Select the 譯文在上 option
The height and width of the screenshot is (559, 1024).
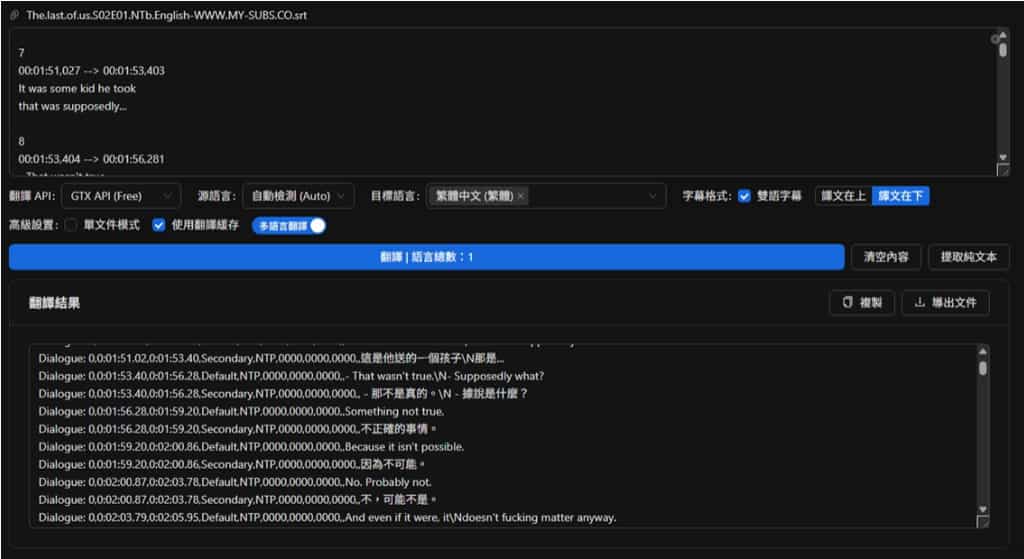coord(843,196)
